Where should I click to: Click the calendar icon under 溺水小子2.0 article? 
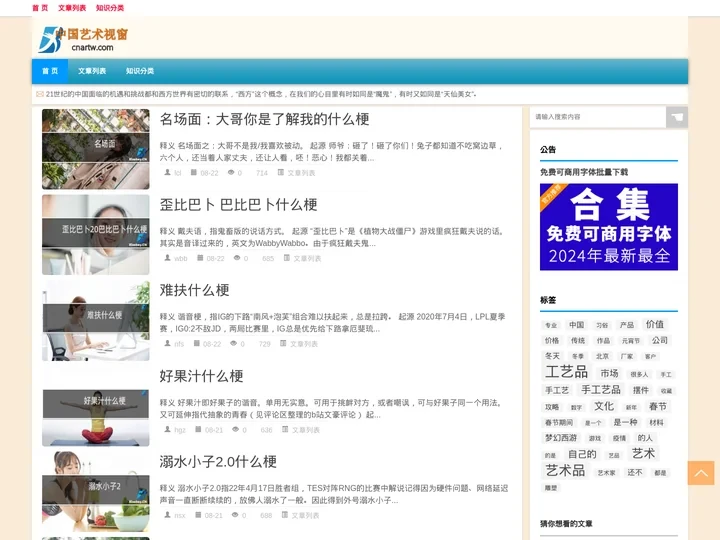click(198, 515)
